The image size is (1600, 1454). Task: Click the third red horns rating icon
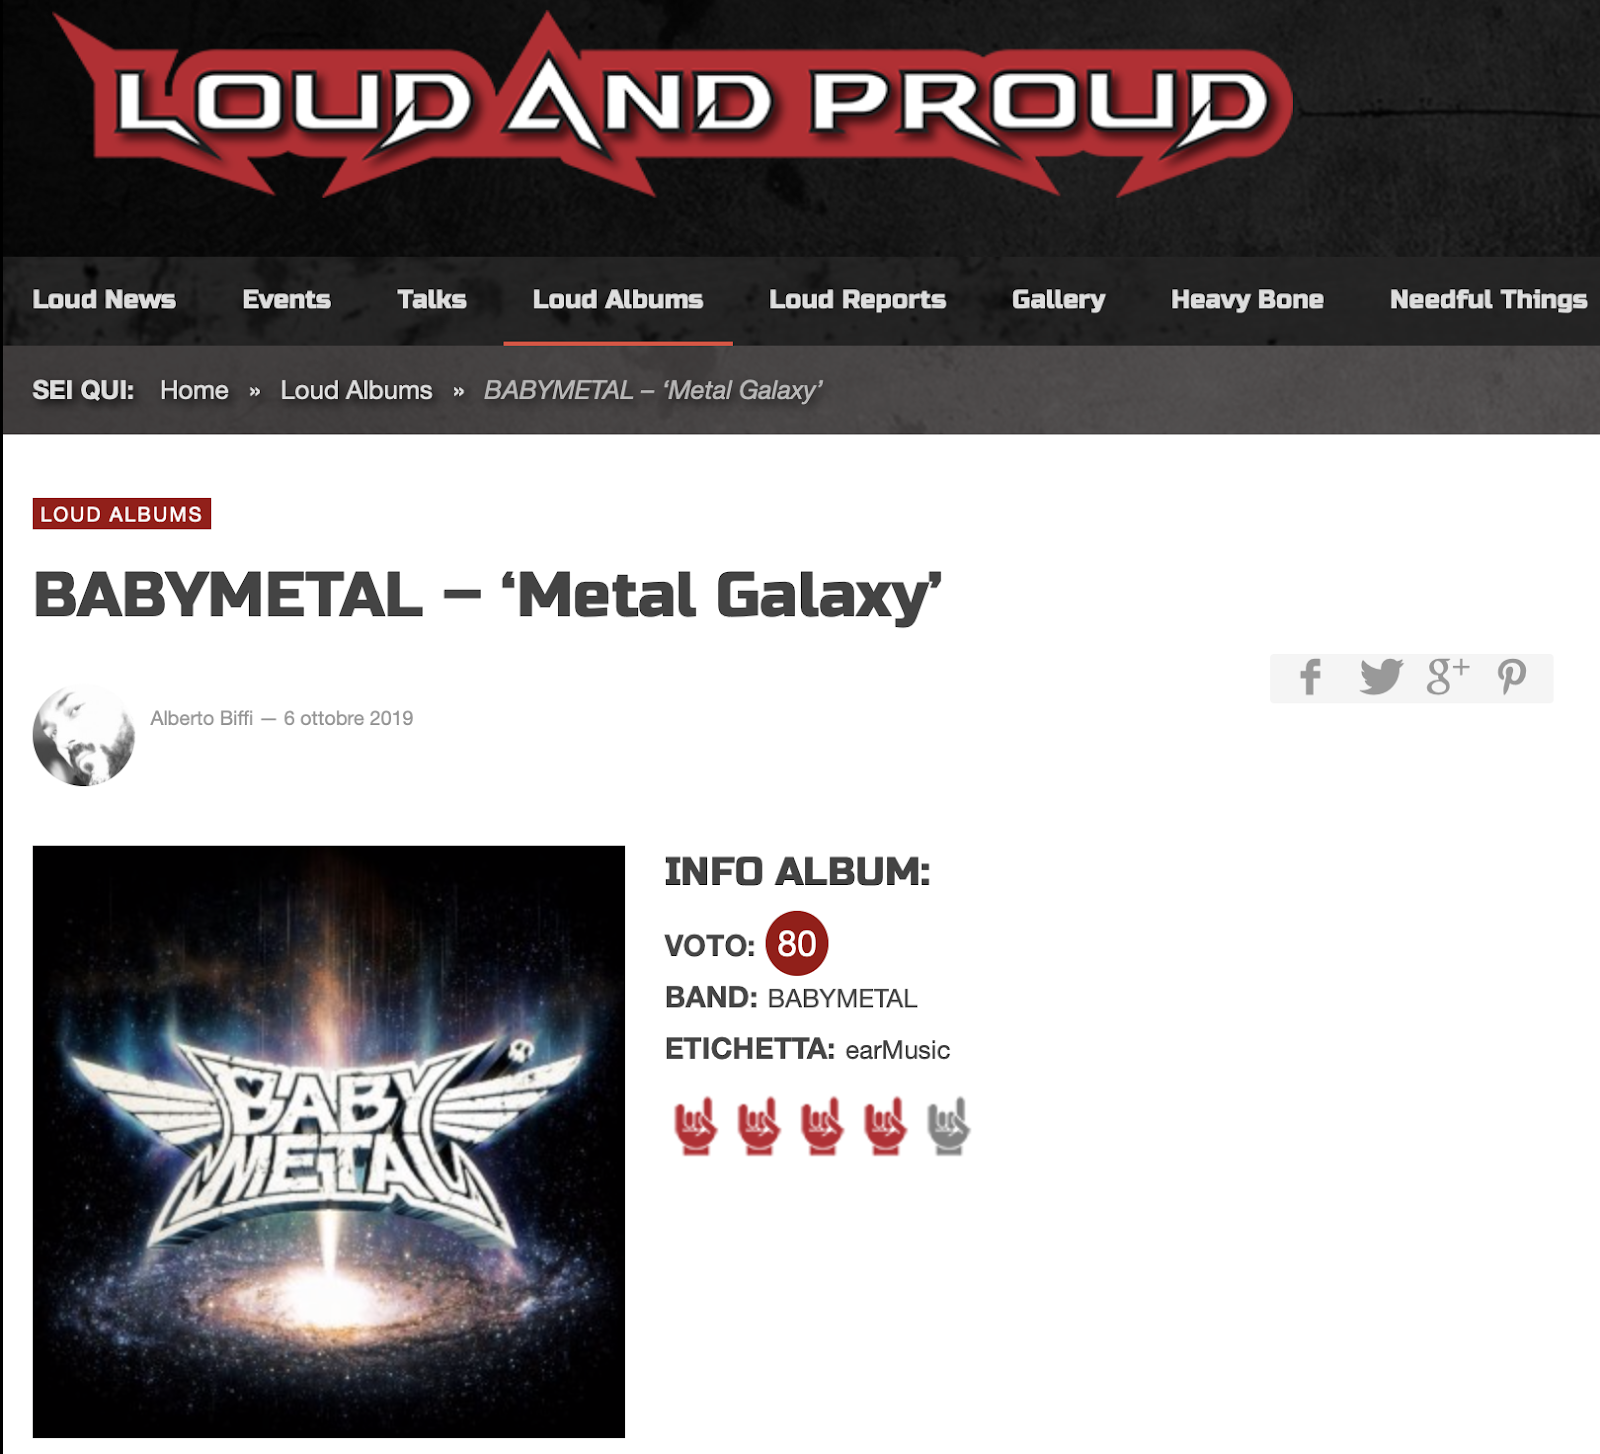point(822,1126)
